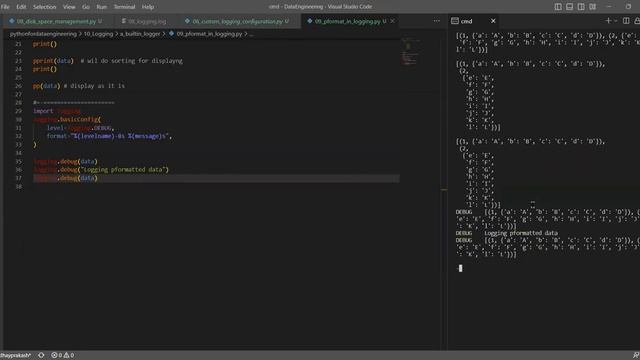This screenshot has height=360, width=640.
Task: Click the trailing ellipsis breadcrumb
Action: click(251, 34)
